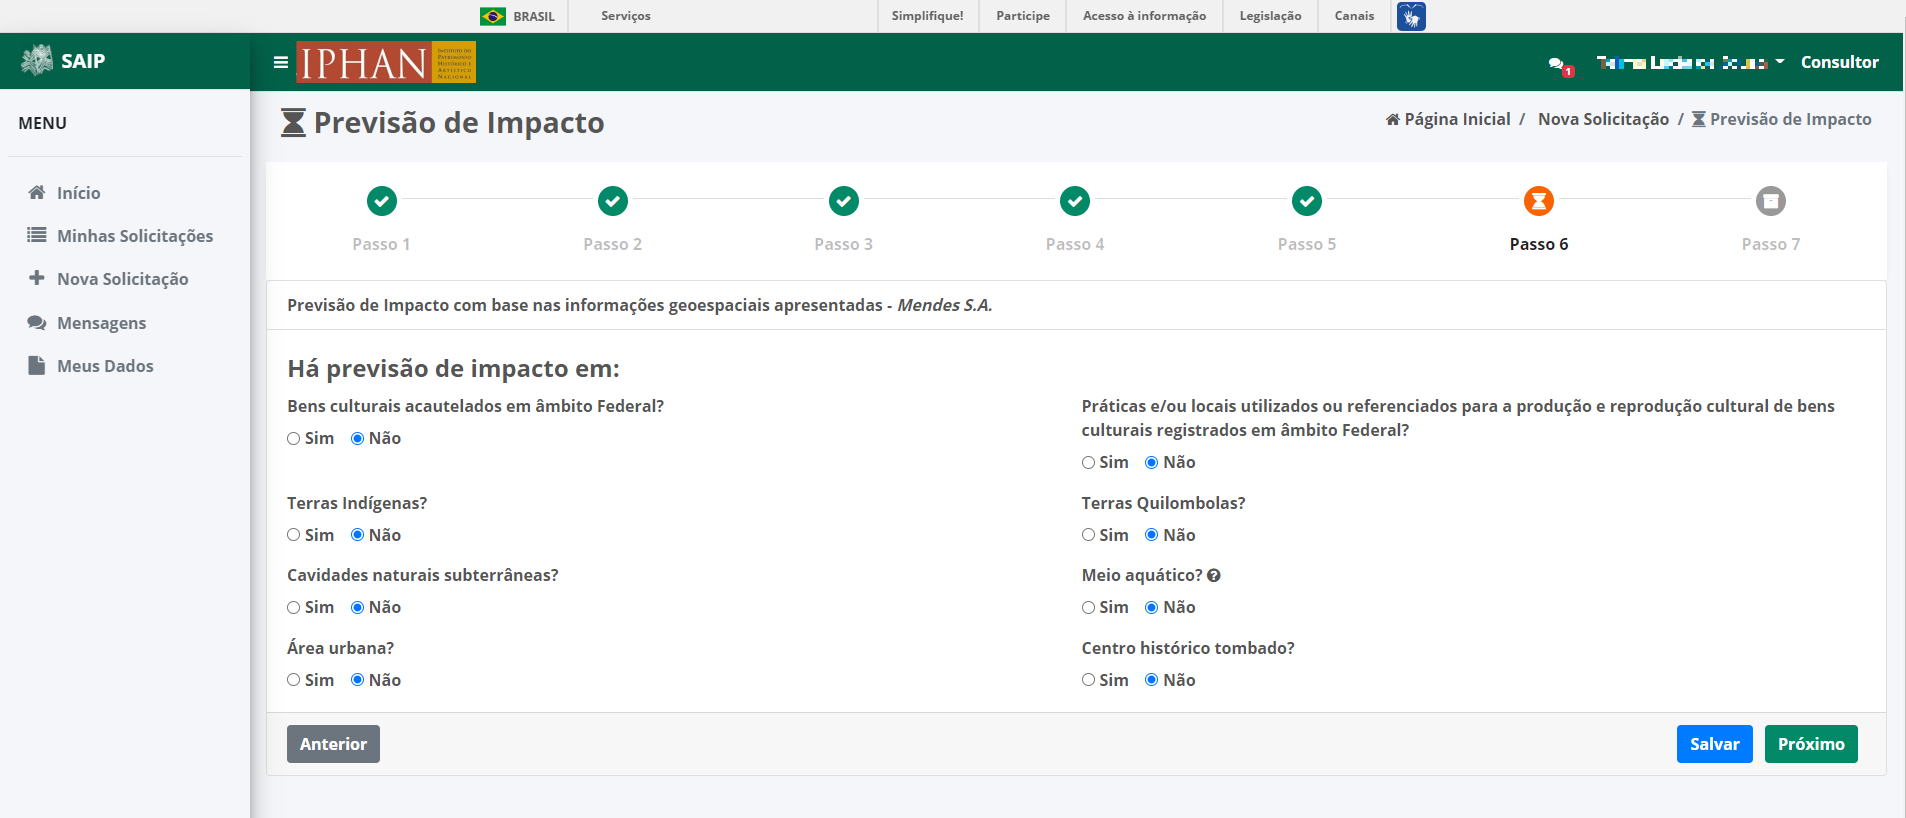Click the Passo 4 completed check icon
Viewport: 1906px width, 818px height.
point(1075,201)
